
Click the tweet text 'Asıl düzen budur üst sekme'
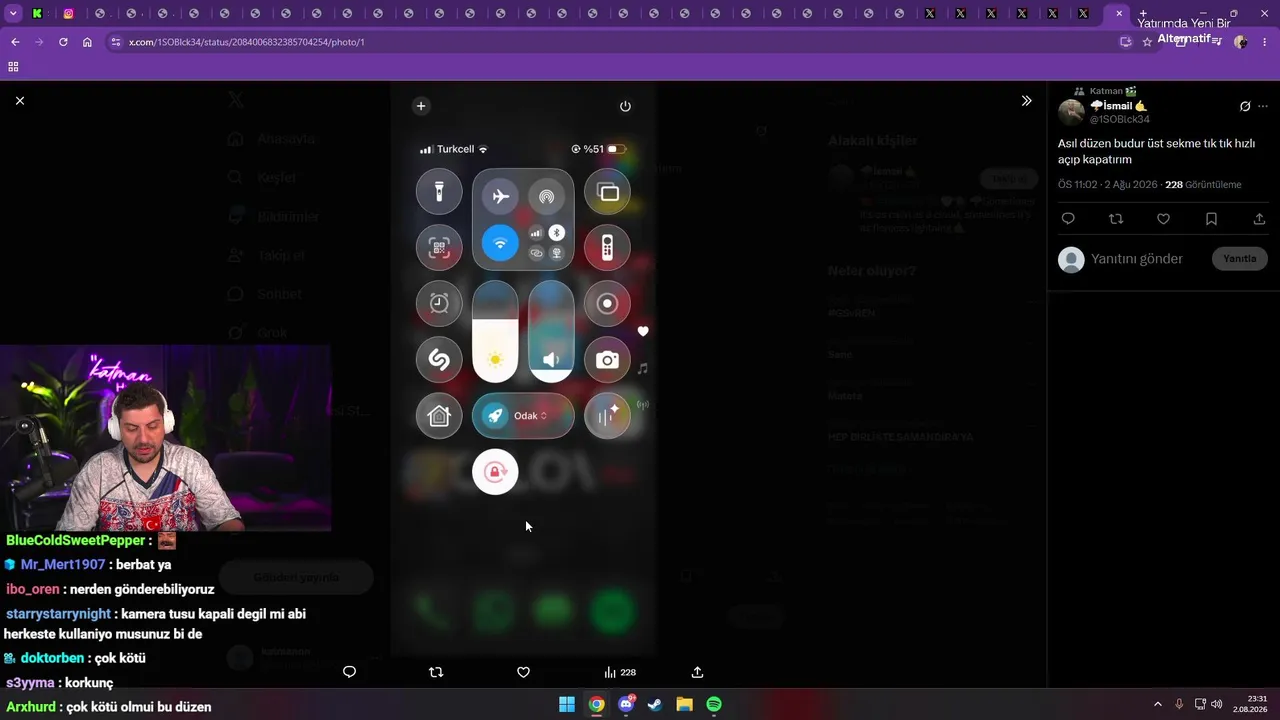click(1156, 151)
